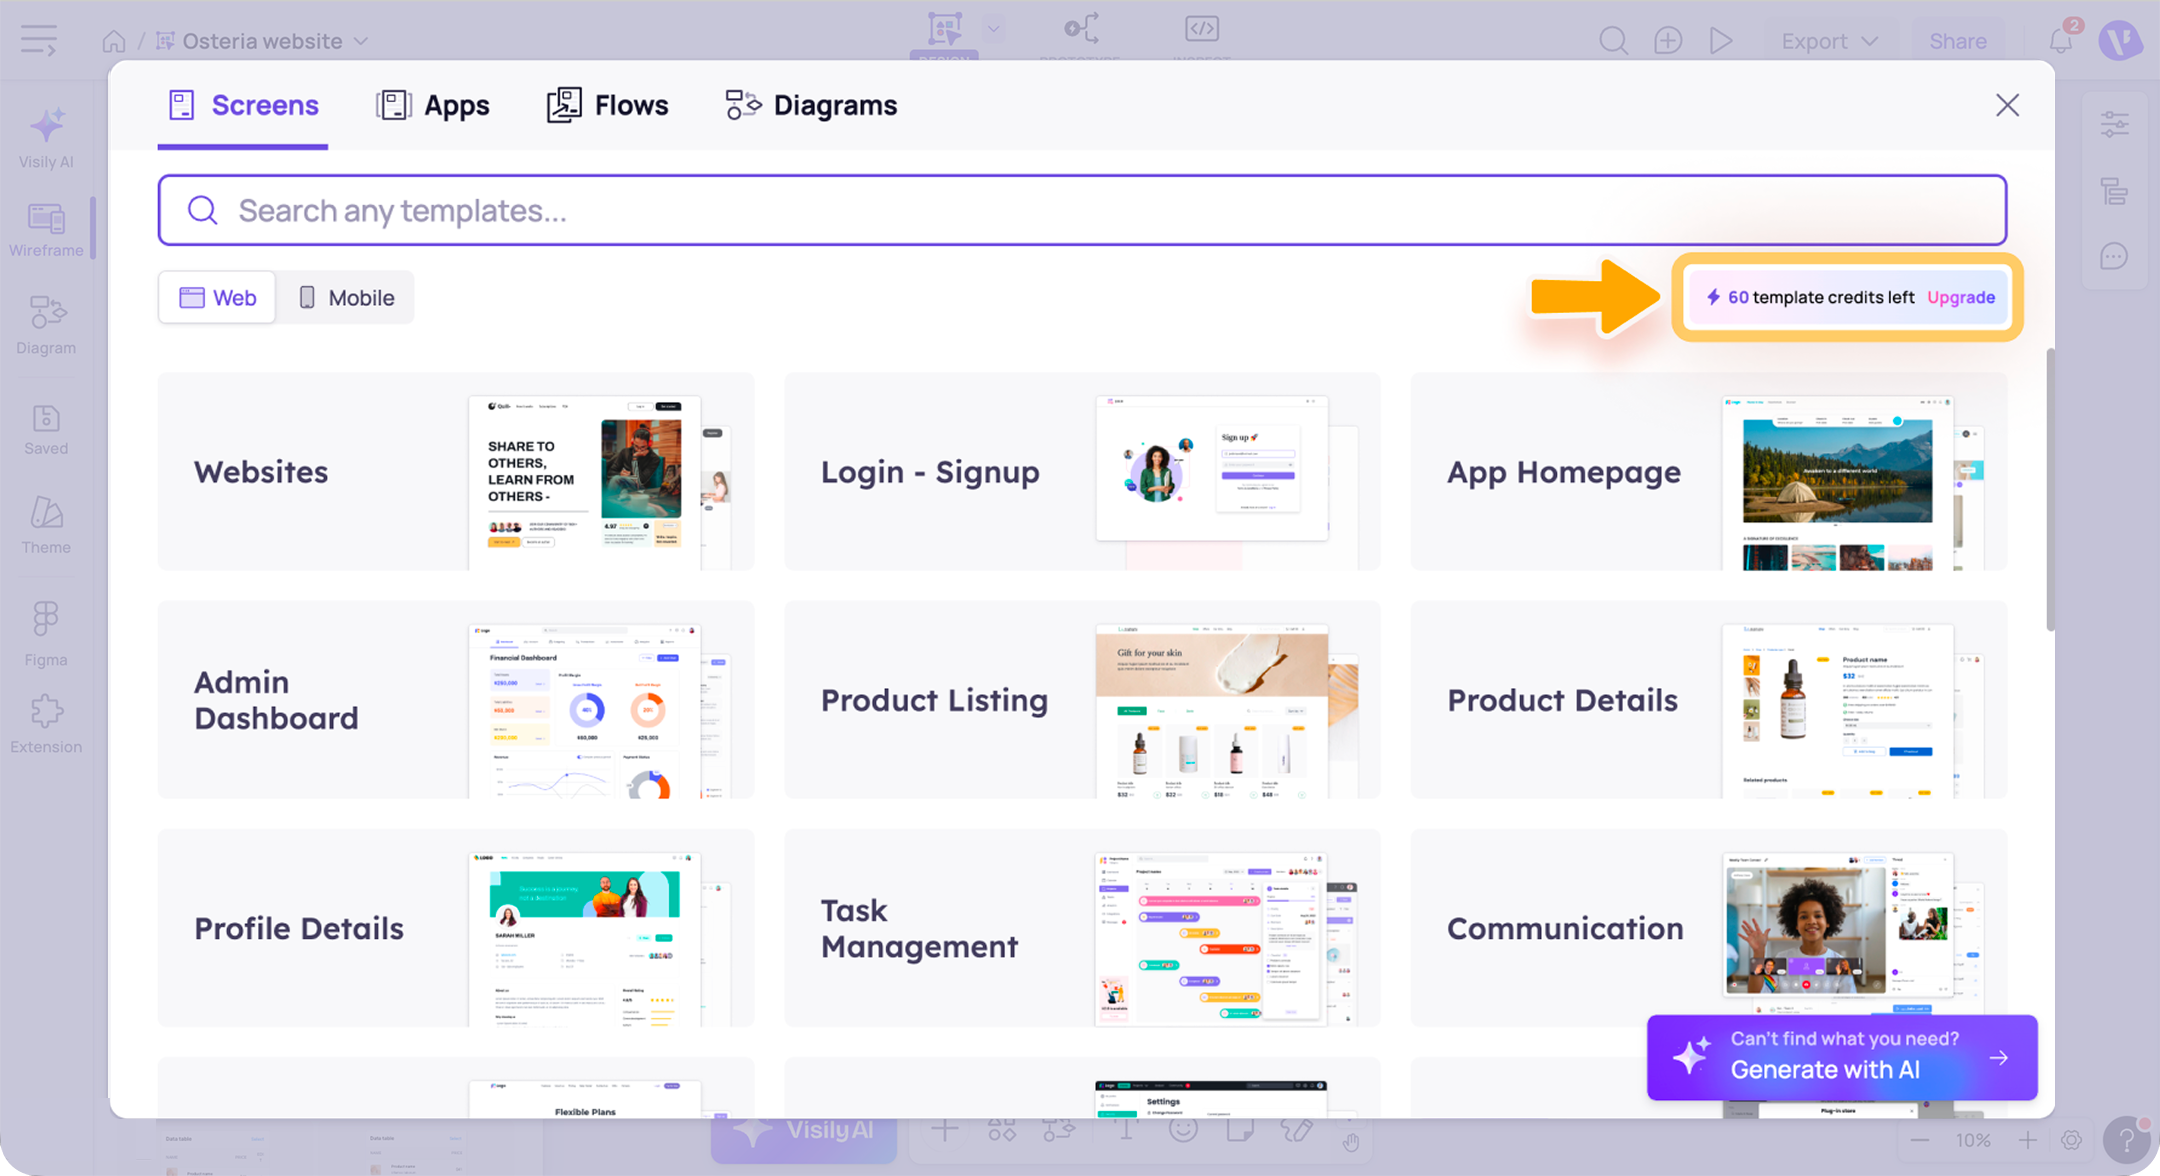
Task: Open Diagram panel in left sidebar
Action: tap(46, 326)
